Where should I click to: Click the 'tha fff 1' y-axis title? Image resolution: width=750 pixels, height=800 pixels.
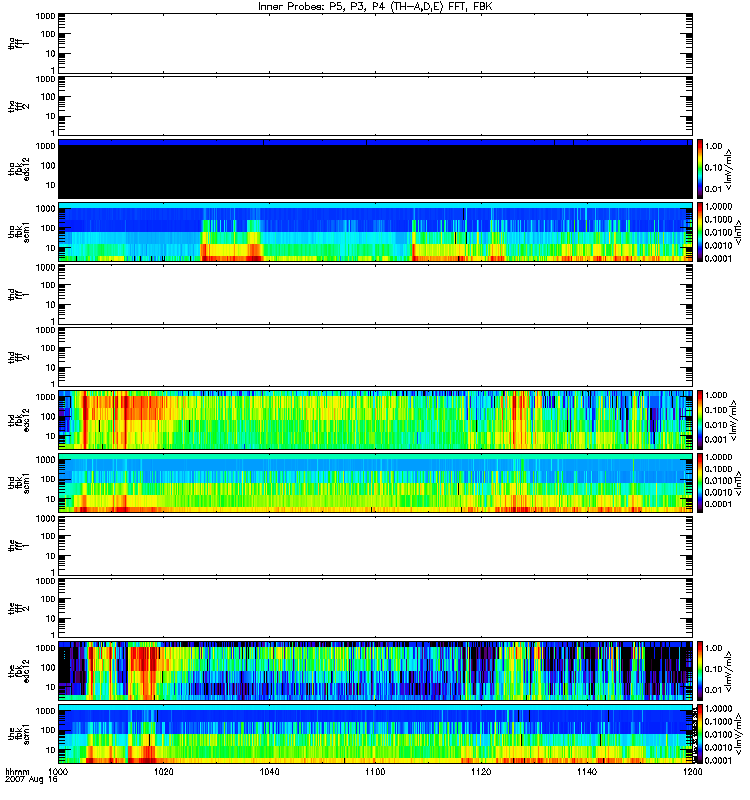coord(19,43)
